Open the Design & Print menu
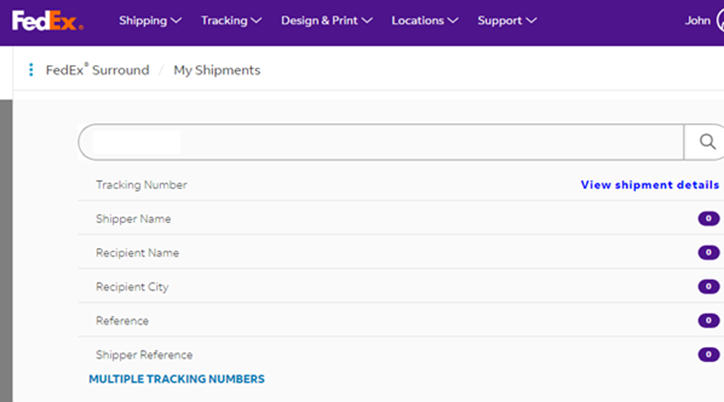Image resolution: width=724 pixels, height=402 pixels. (x=327, y=21)
